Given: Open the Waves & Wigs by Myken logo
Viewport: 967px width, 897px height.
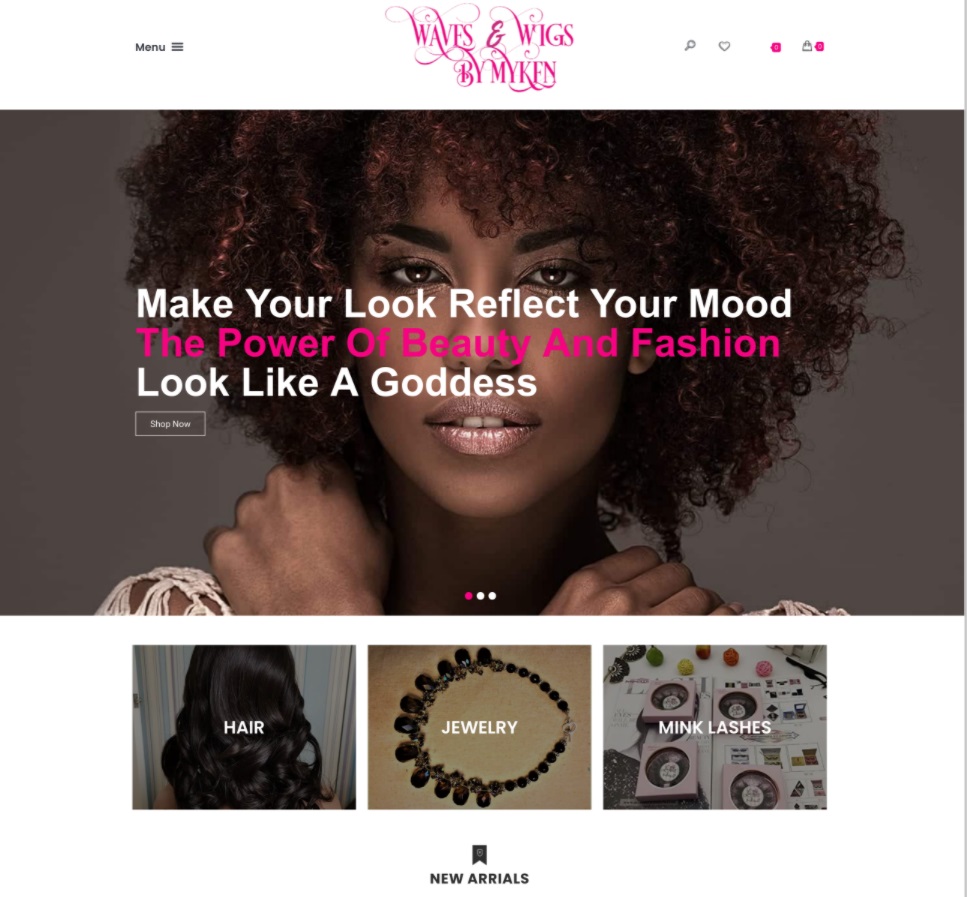Looking at the screenshot, I should [x=480, y=48].
